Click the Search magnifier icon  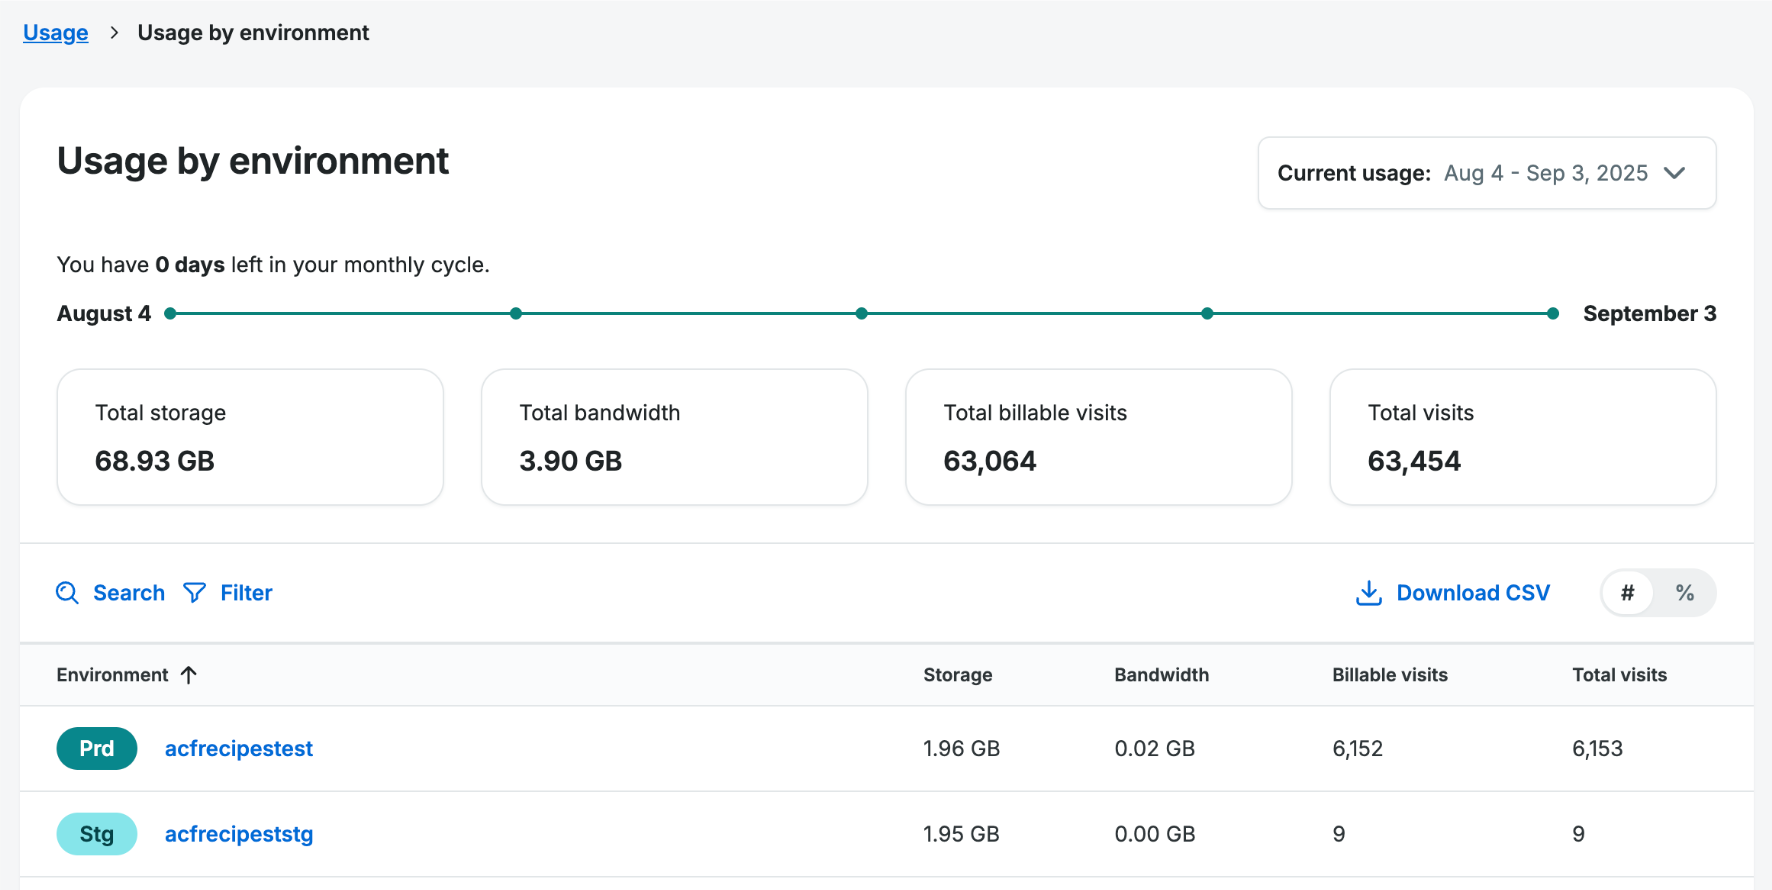(67, 593)
